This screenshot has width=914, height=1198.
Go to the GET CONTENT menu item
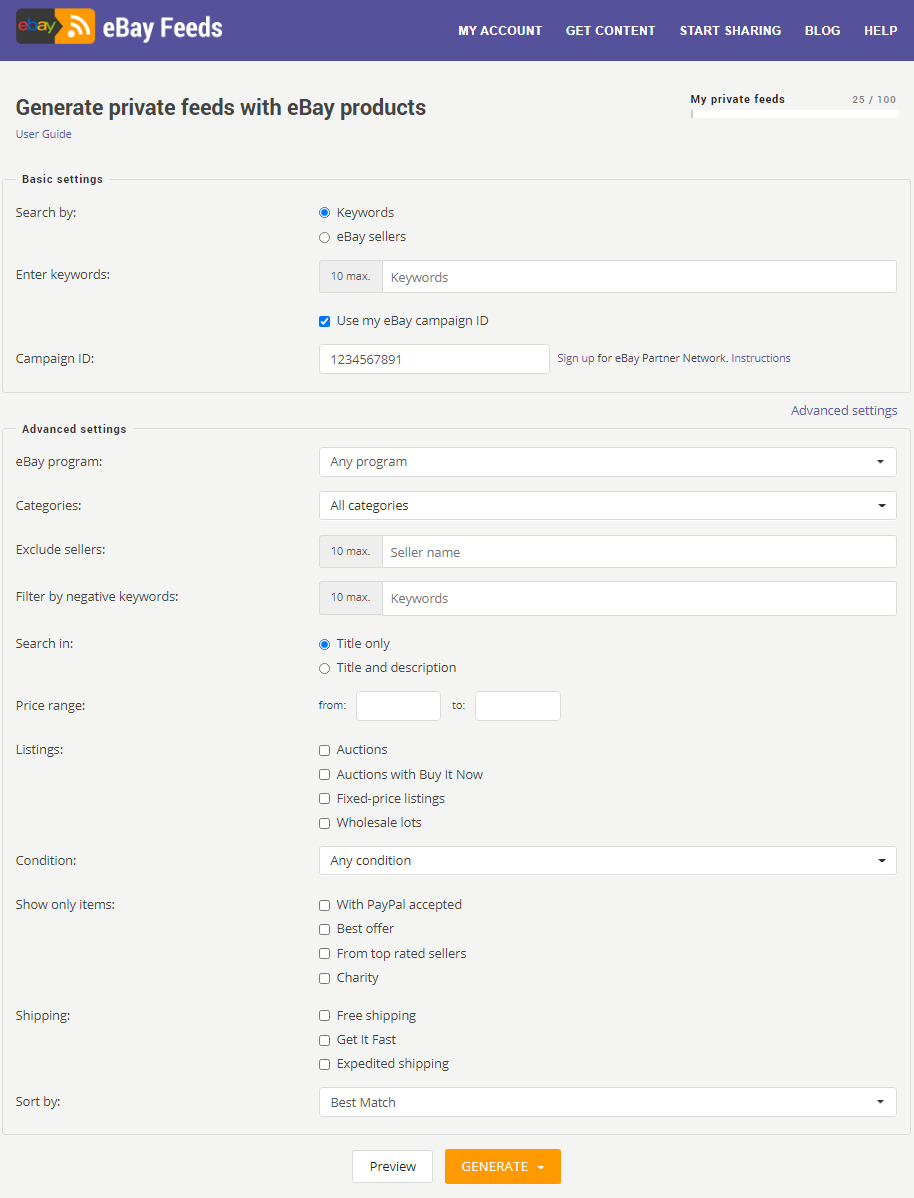point(610,31)
